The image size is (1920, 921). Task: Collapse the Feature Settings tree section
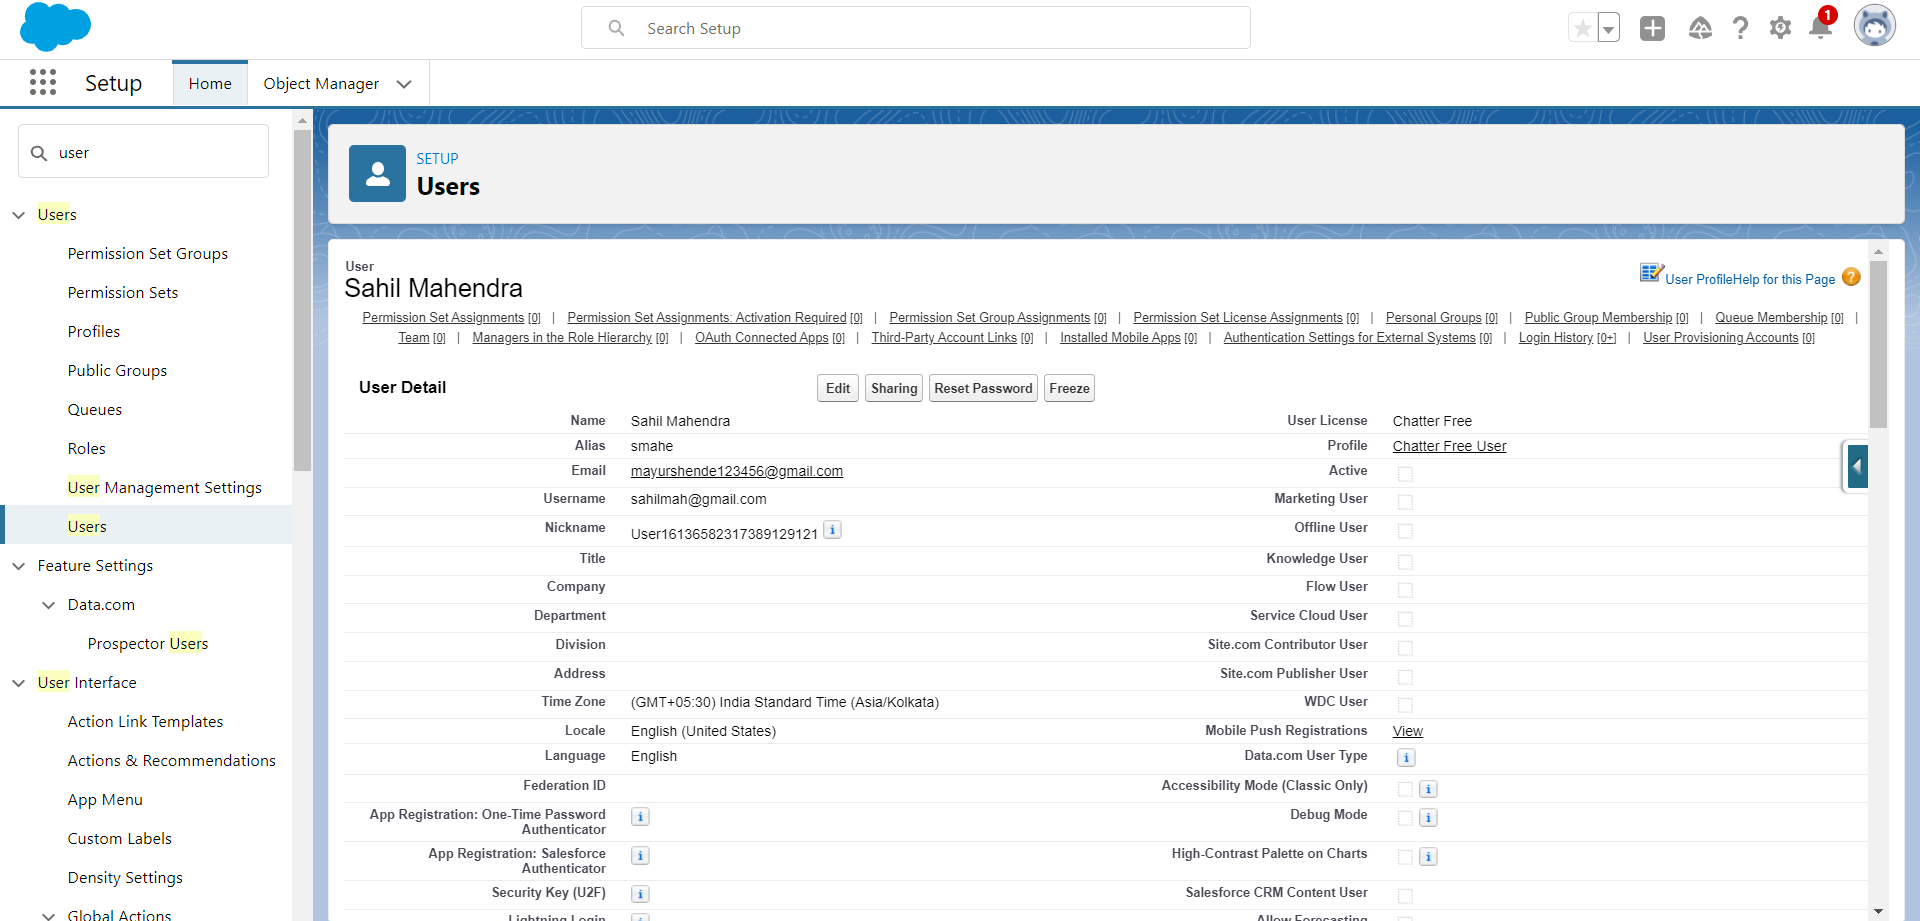pyautogui.click(x=19, y=566)
